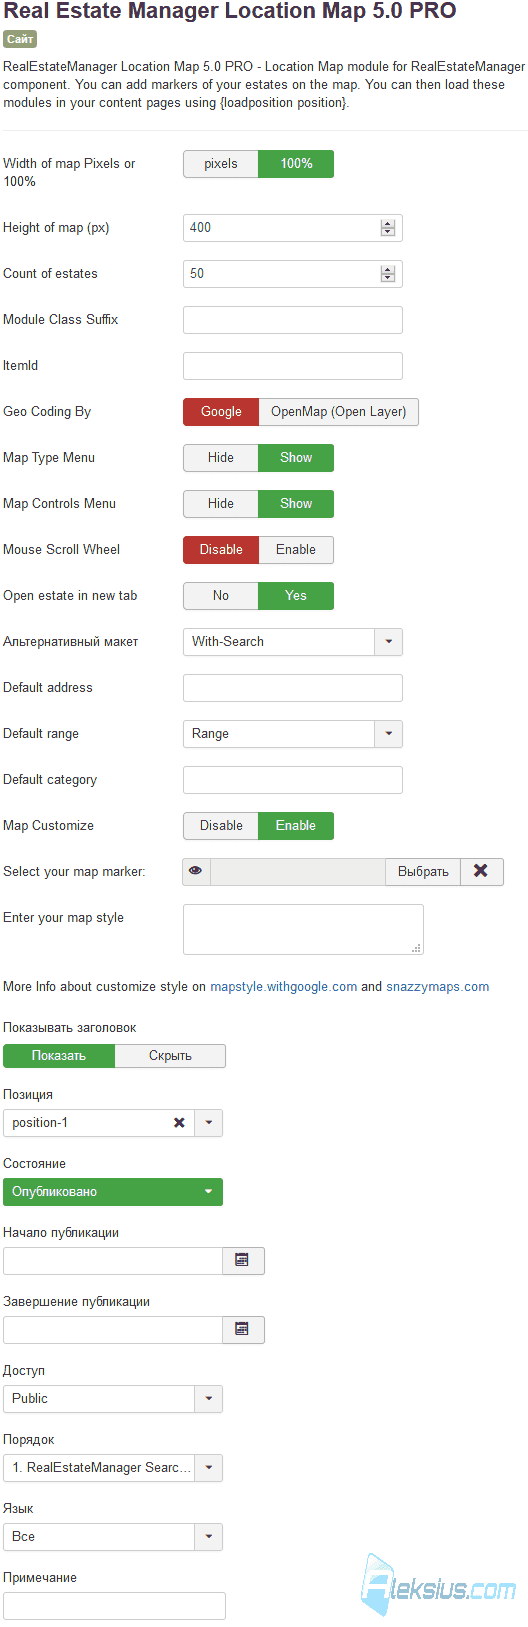Select Yes for open estate in new tab
528x1627 pixels.
pos(296,596)
